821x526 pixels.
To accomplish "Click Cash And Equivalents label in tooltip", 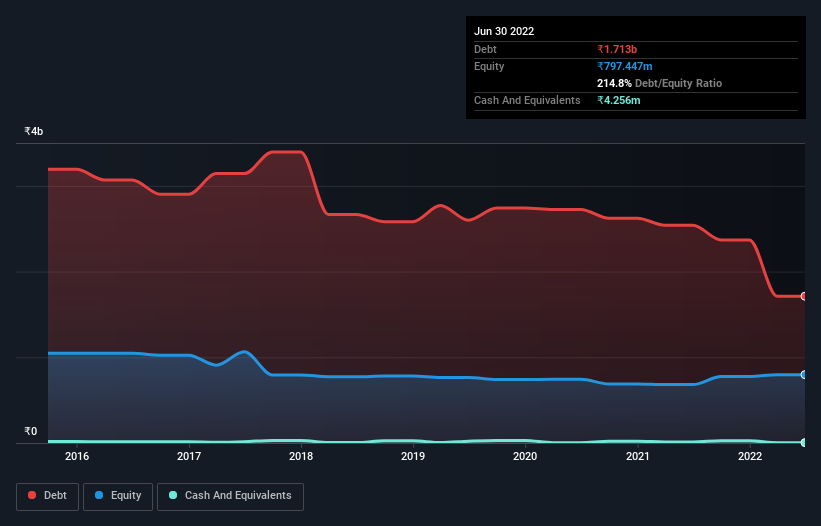I will (527, 100).
